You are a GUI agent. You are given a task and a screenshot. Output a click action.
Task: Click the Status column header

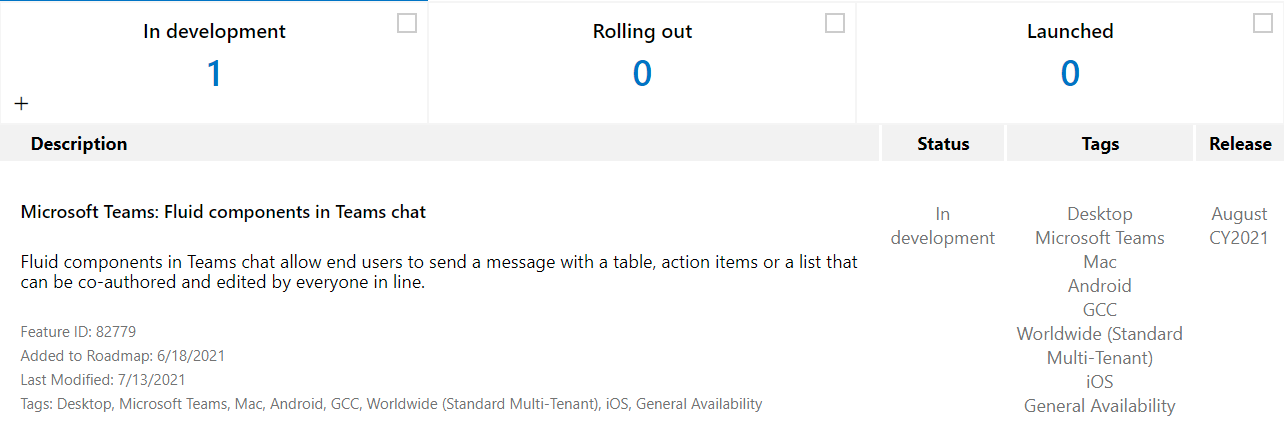pyautogui.click(x=943, y=144)
